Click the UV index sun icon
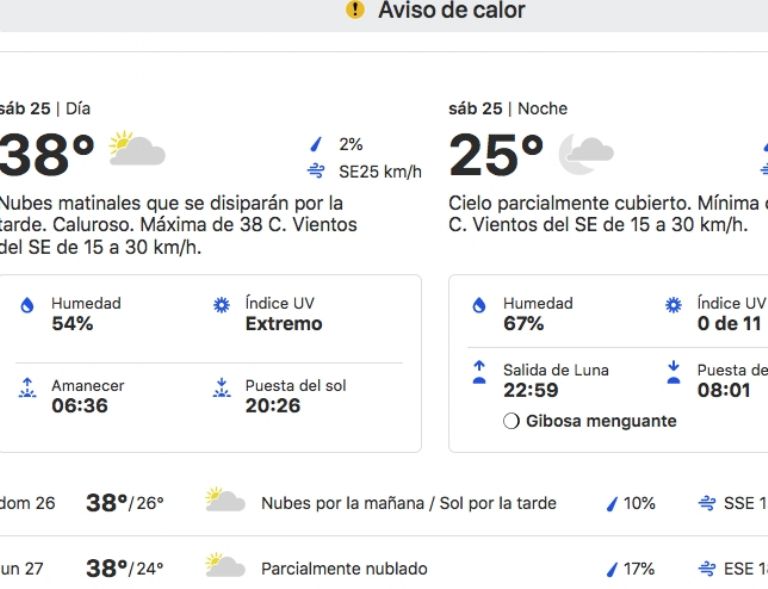Image resolution: width=768 pixels, height=589 pixels. point(222,306)
